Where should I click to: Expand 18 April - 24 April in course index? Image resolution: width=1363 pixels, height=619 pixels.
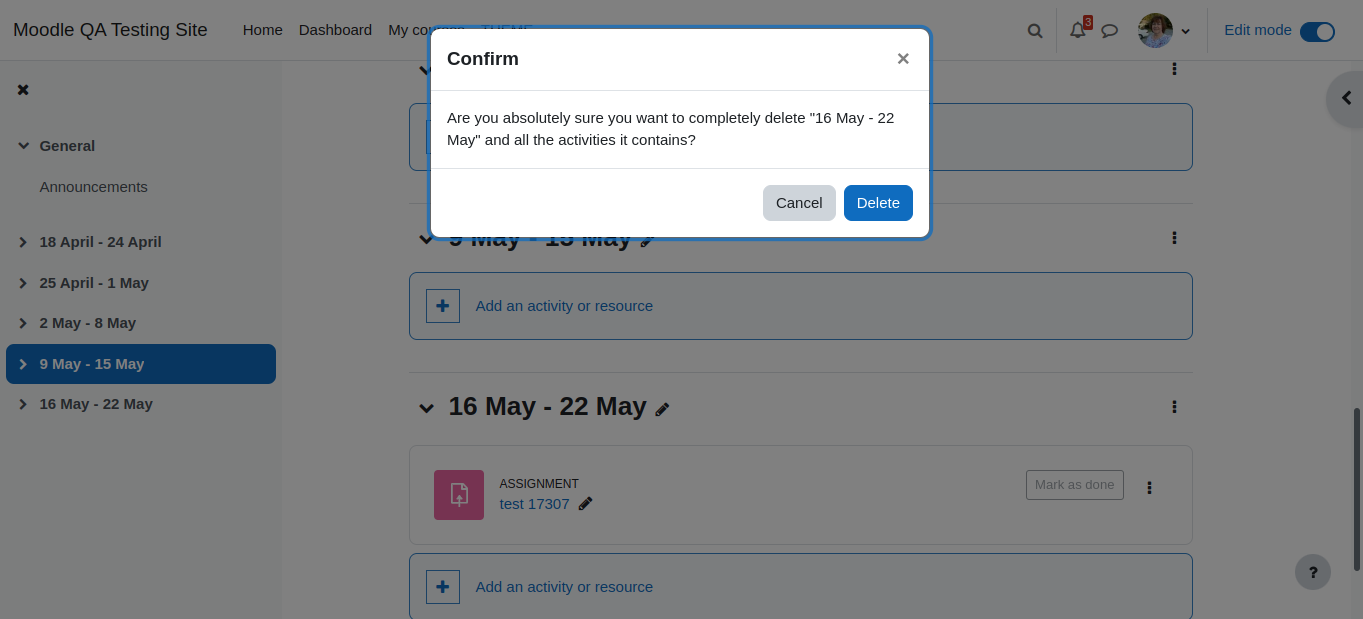coord(23,242)
